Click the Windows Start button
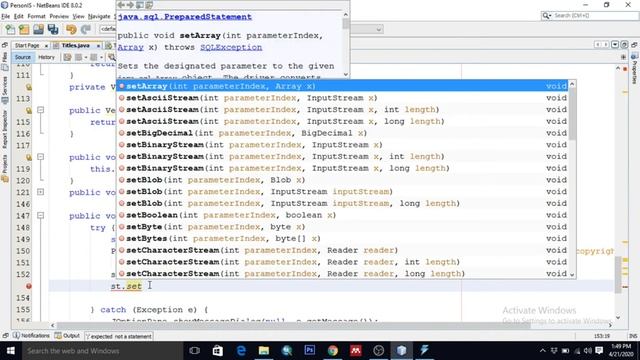640x360 pixels. point(11,351)
